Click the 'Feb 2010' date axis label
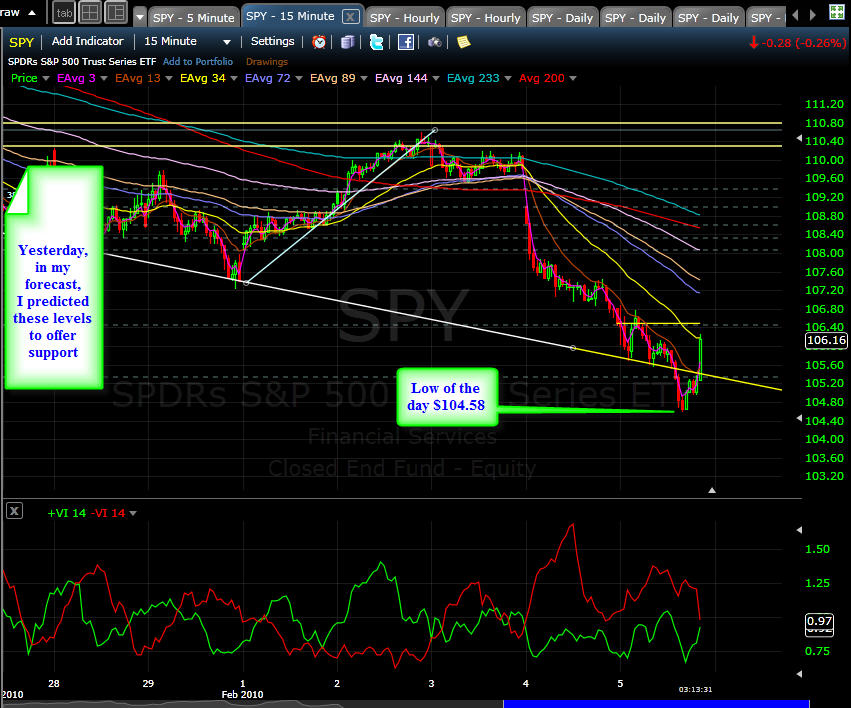 [x=242, y=694]
